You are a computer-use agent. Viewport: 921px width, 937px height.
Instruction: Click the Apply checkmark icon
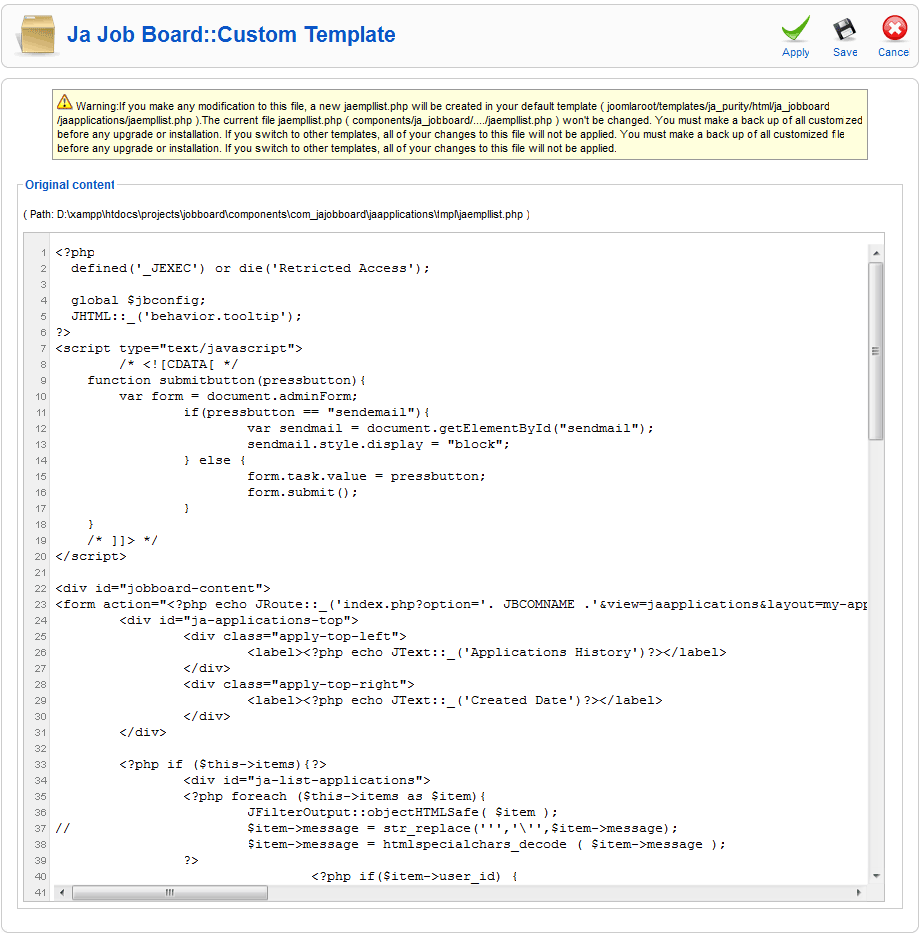pos(795,29)
